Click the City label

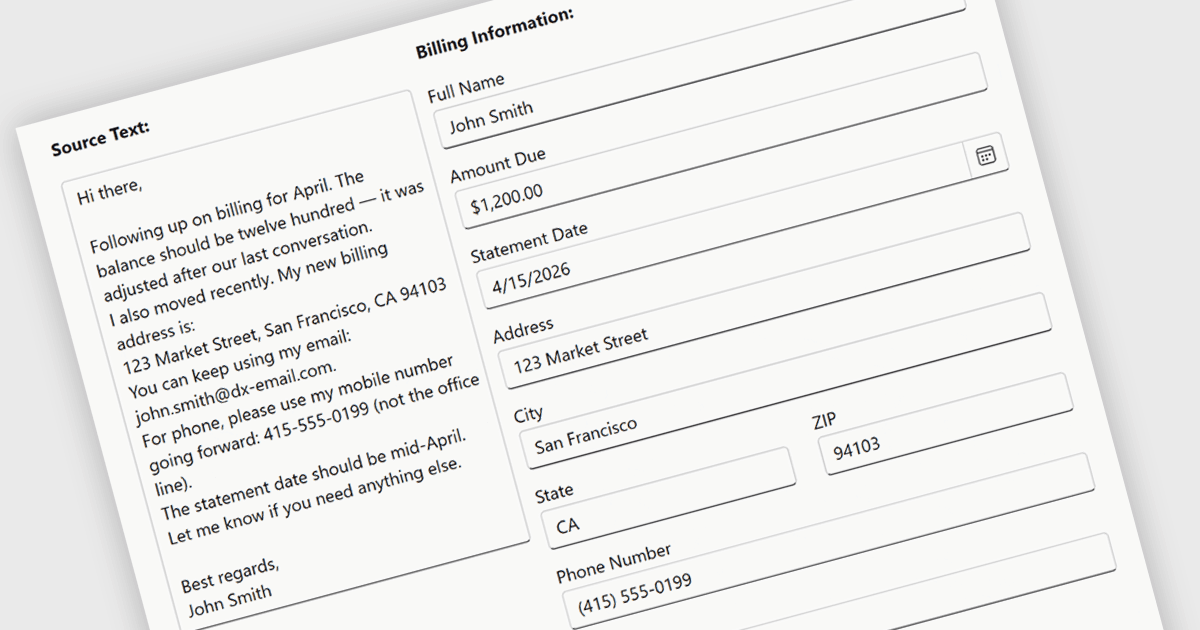tap(529, 413)
